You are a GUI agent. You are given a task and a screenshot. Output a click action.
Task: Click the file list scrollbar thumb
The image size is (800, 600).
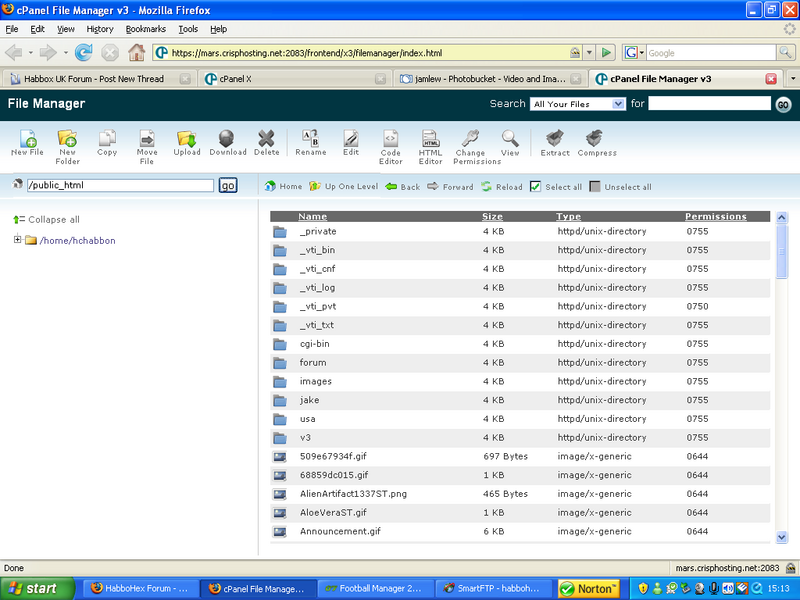pyautogui.click(x=782, y=251)
